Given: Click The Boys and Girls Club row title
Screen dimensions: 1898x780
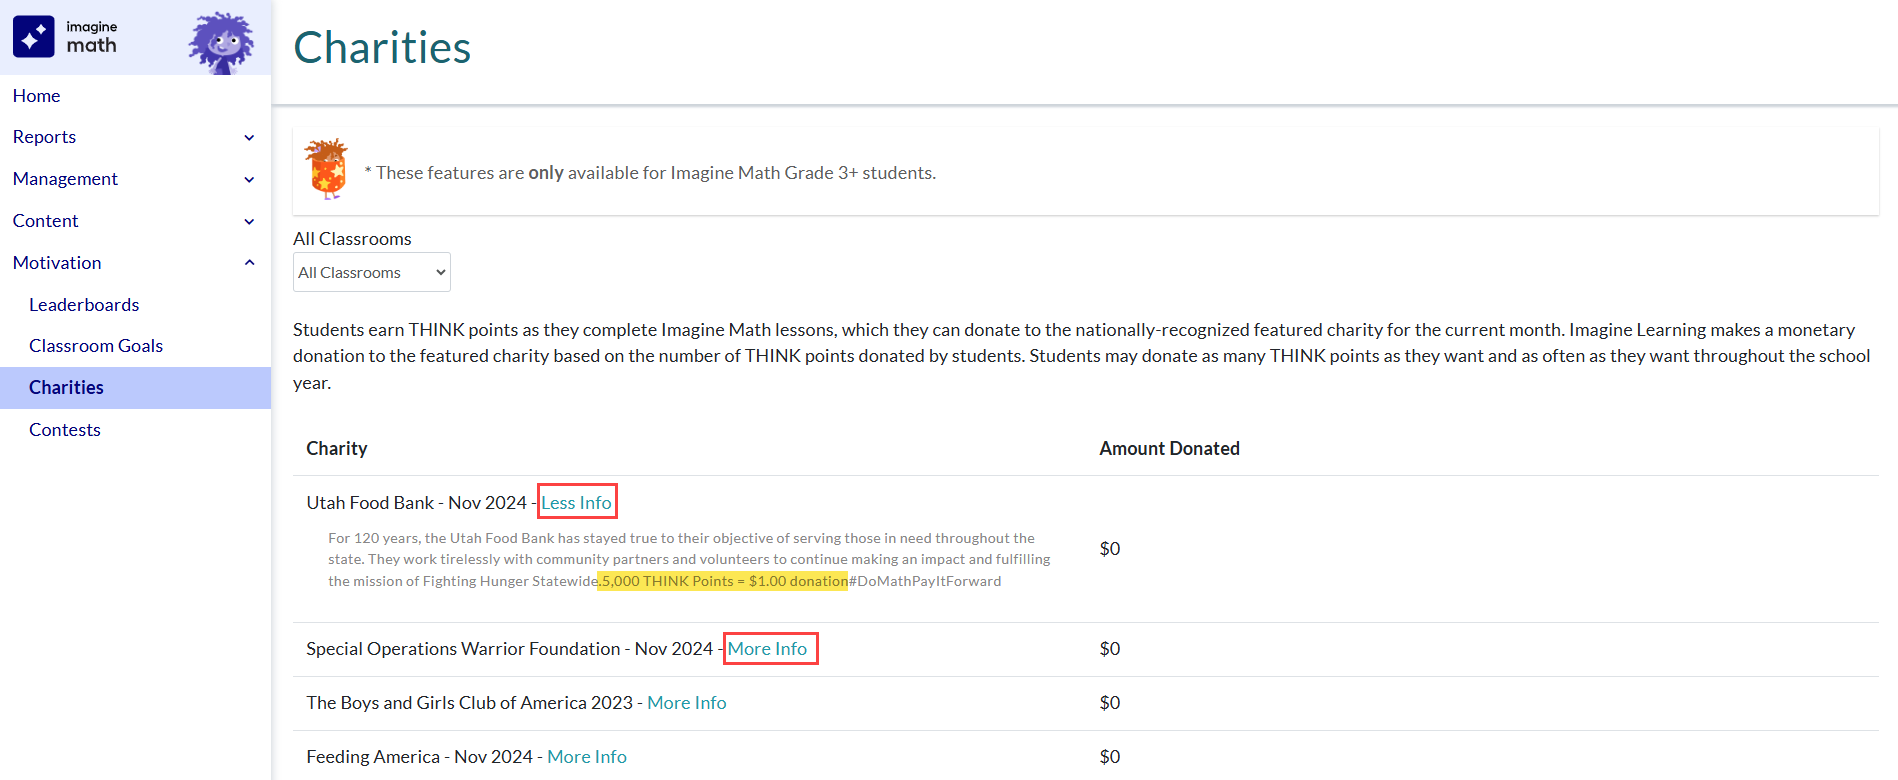Looking at the screenshot, I should pos(470,703).
